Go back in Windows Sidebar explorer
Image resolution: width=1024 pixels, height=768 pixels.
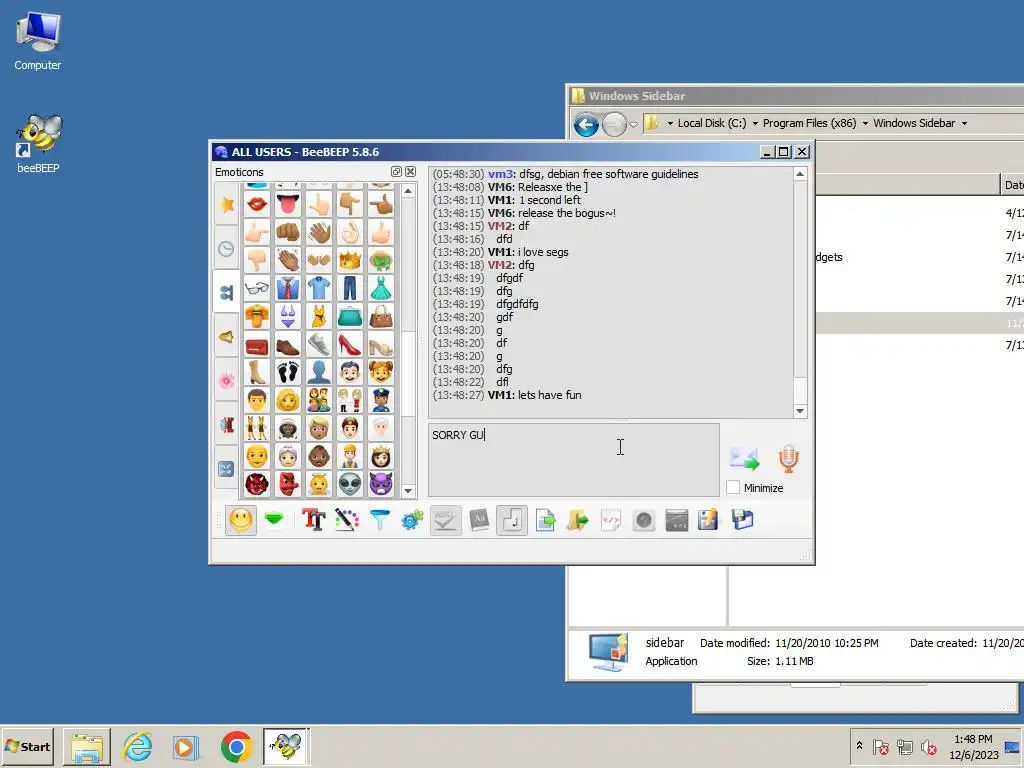pyautogui.click(x=586, y=124)
